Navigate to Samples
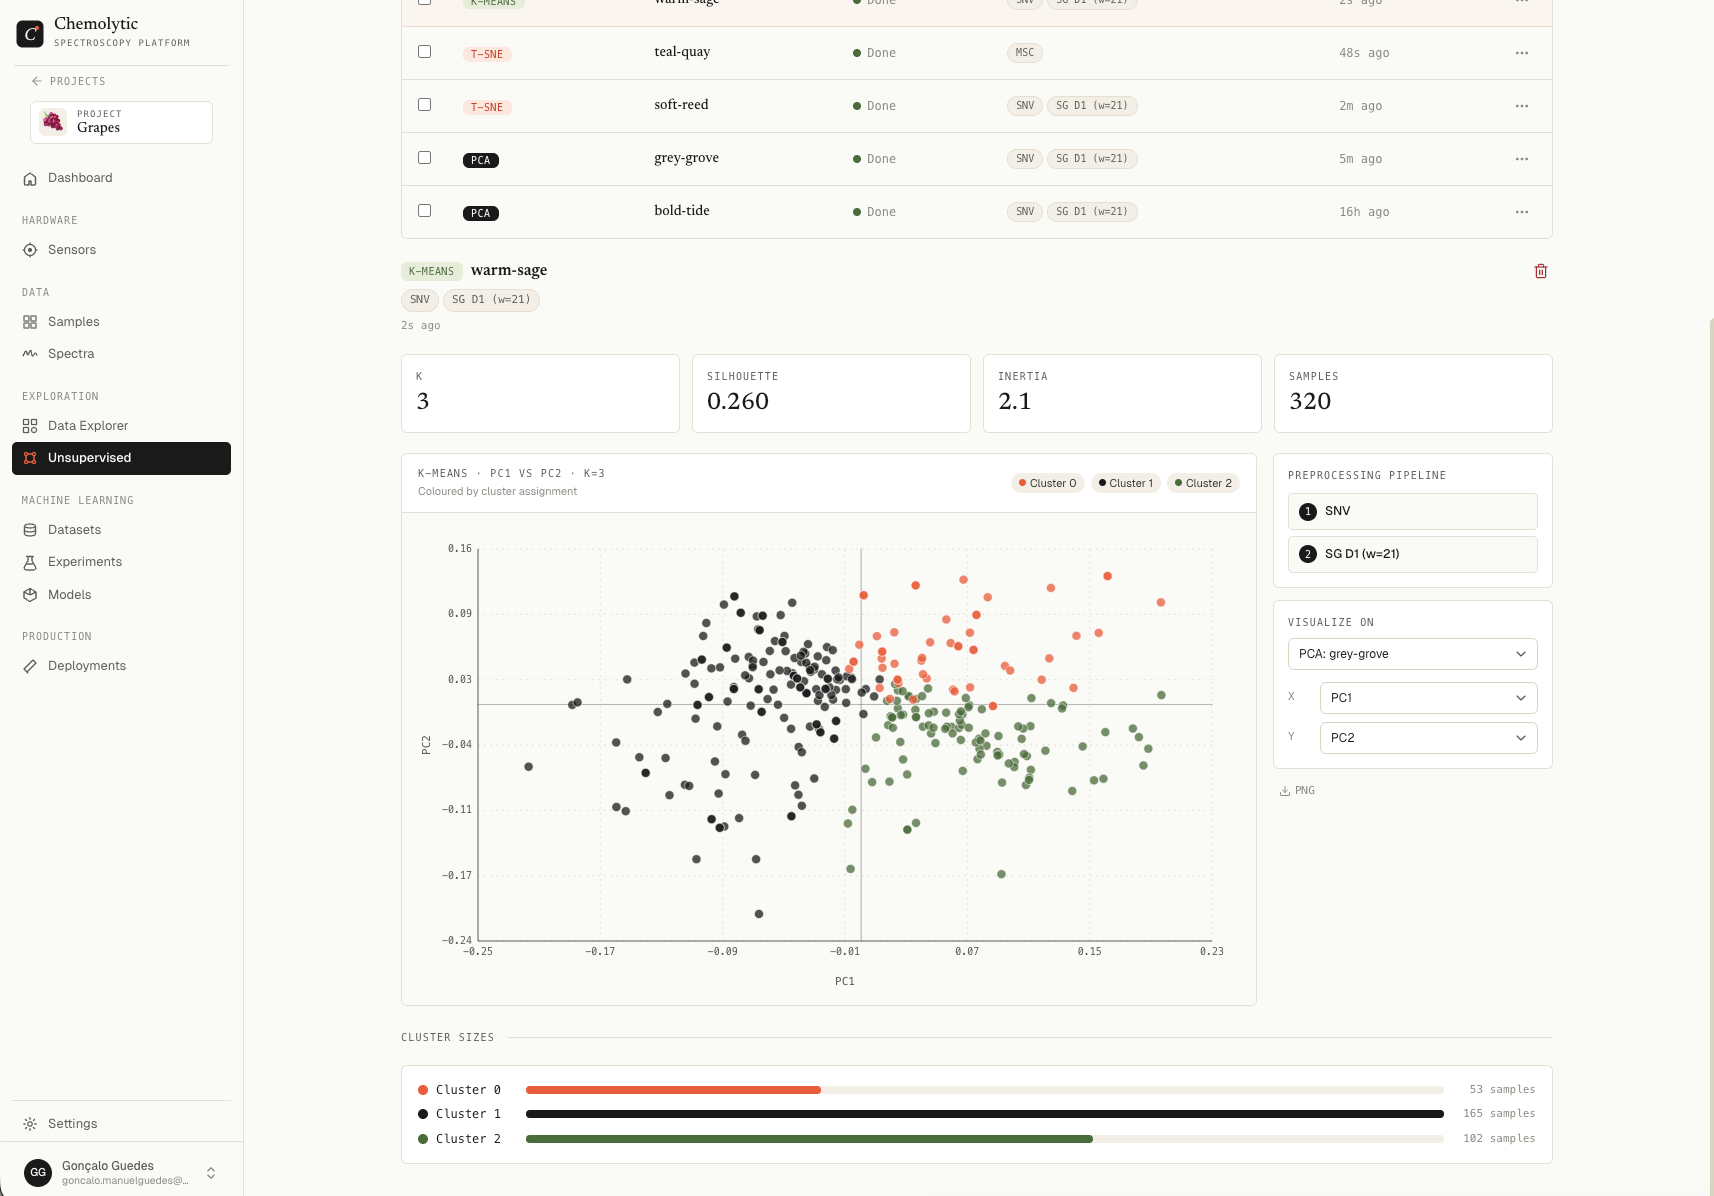The height and width of the screenshot is (1196, 1714). pos(121,322)
